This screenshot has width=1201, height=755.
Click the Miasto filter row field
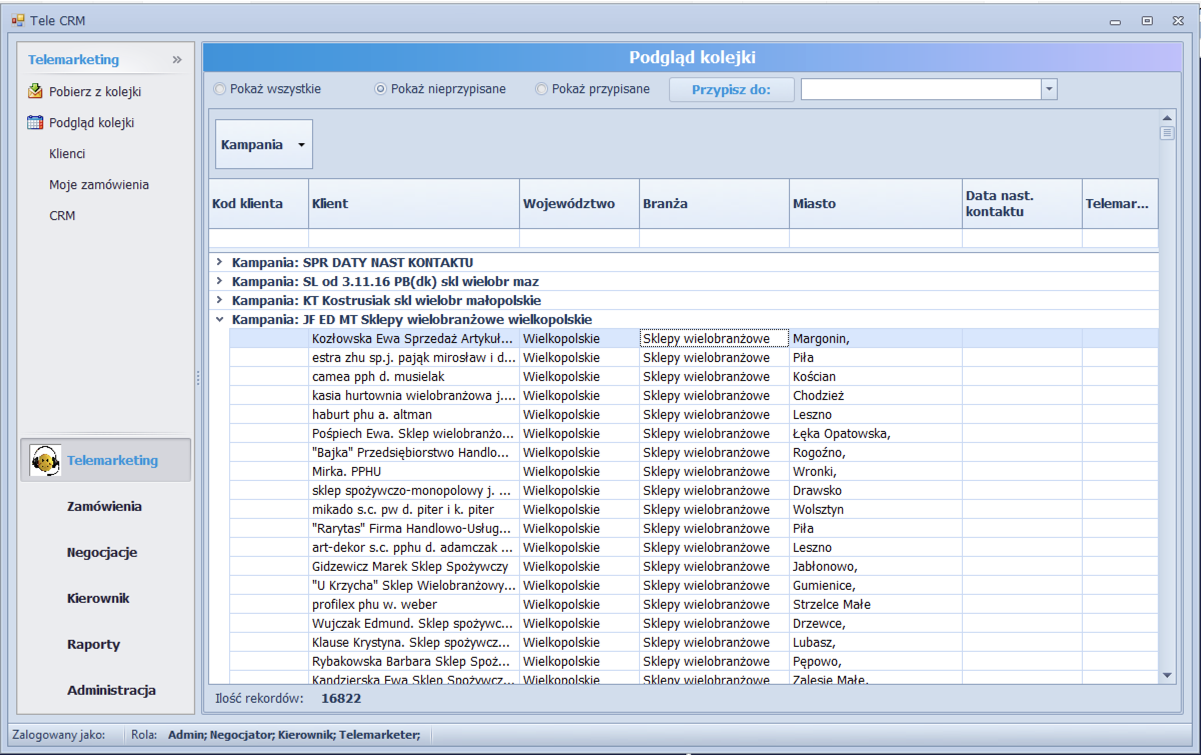[x=876, y=238]
